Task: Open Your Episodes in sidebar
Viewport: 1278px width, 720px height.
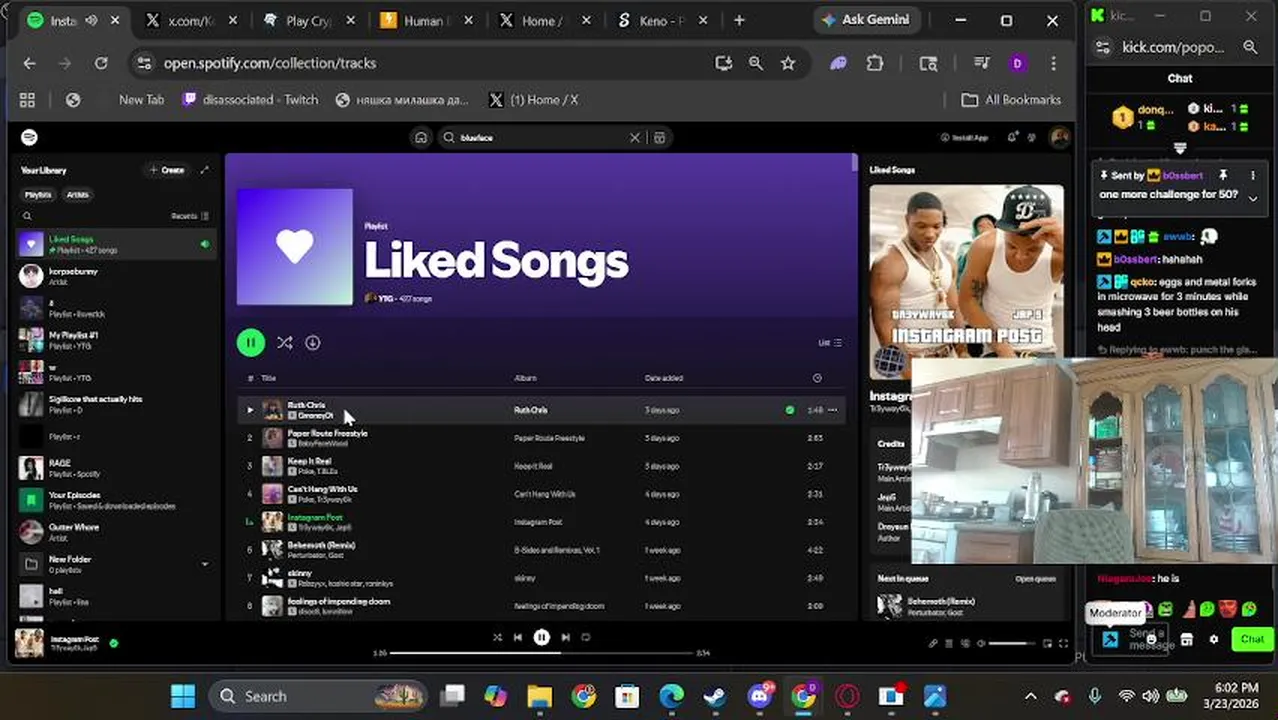Action: tap(117, 500)
